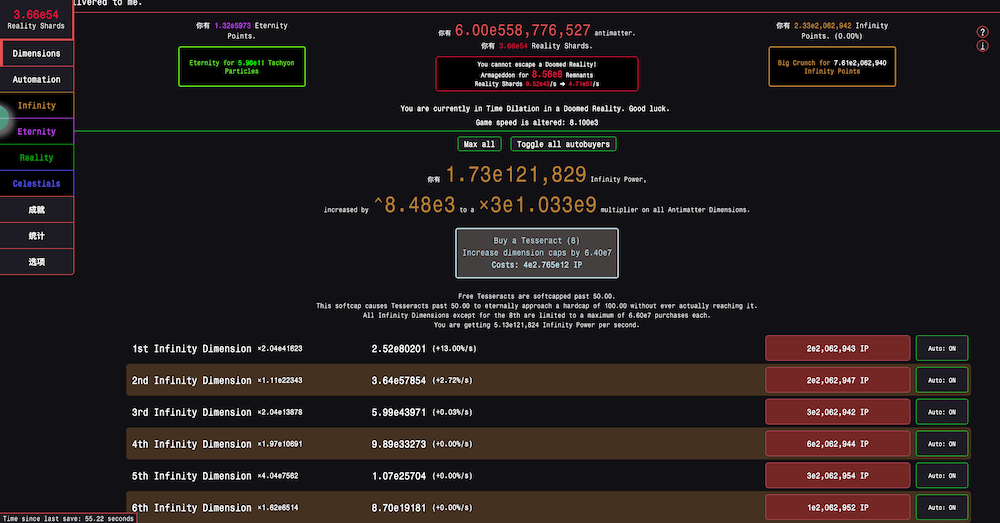
Task: Click the exclamation info icon below help
Action: (982, 46)
